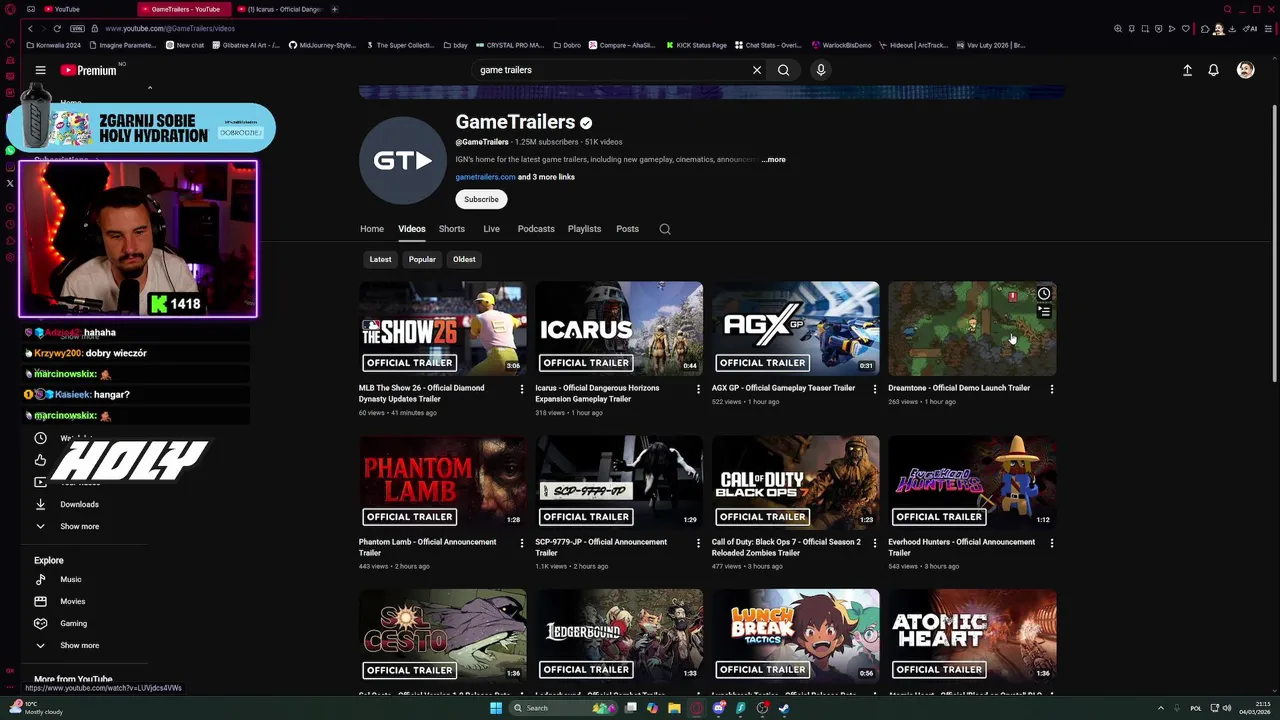This screenshot has height=720, width=1280.
Task: Open options for Phantom Lamb video
Action: coord(522,543)
